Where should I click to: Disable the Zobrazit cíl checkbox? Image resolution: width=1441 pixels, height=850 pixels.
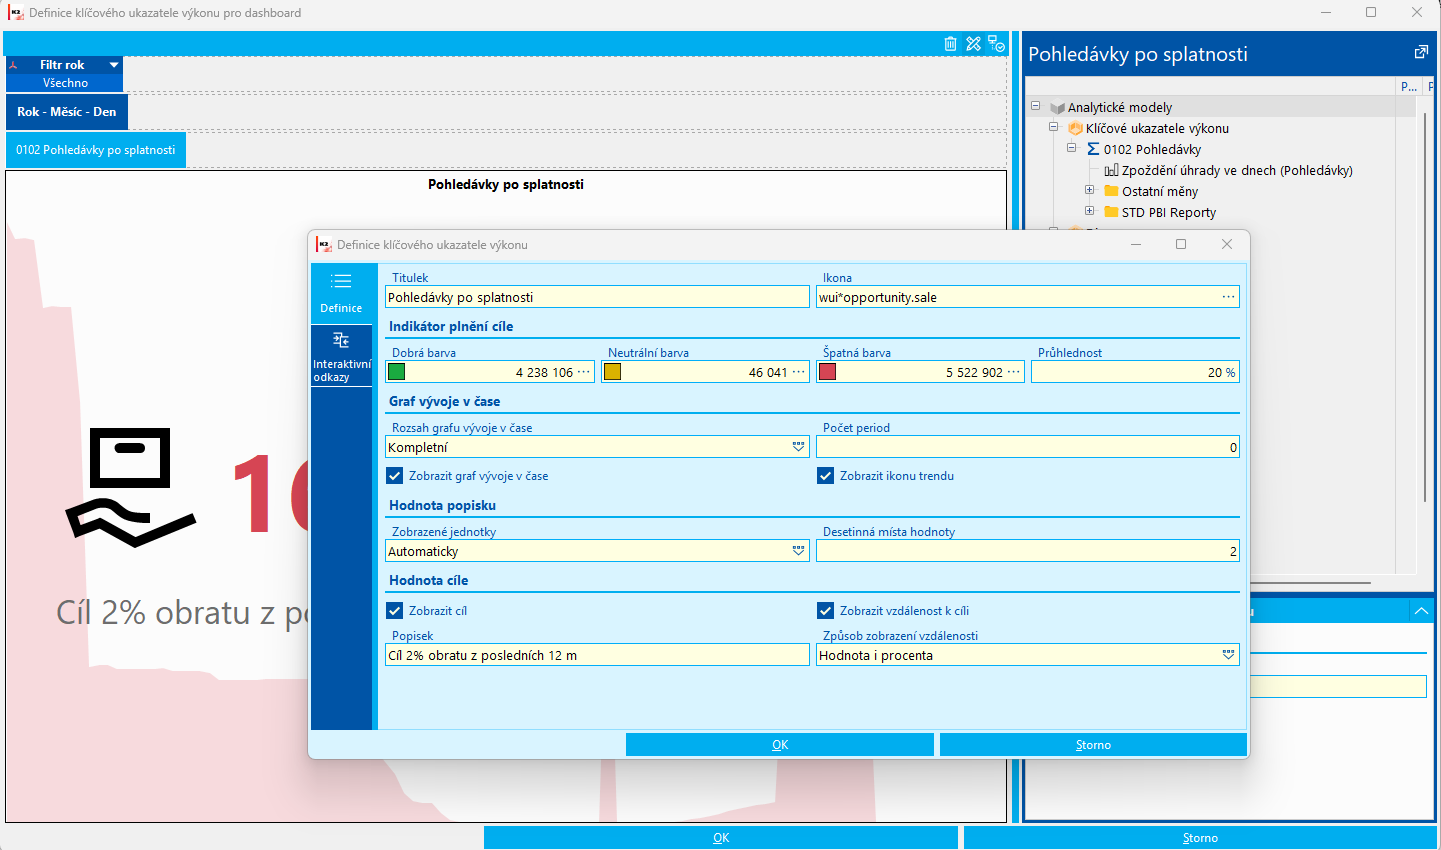(395, 610)
